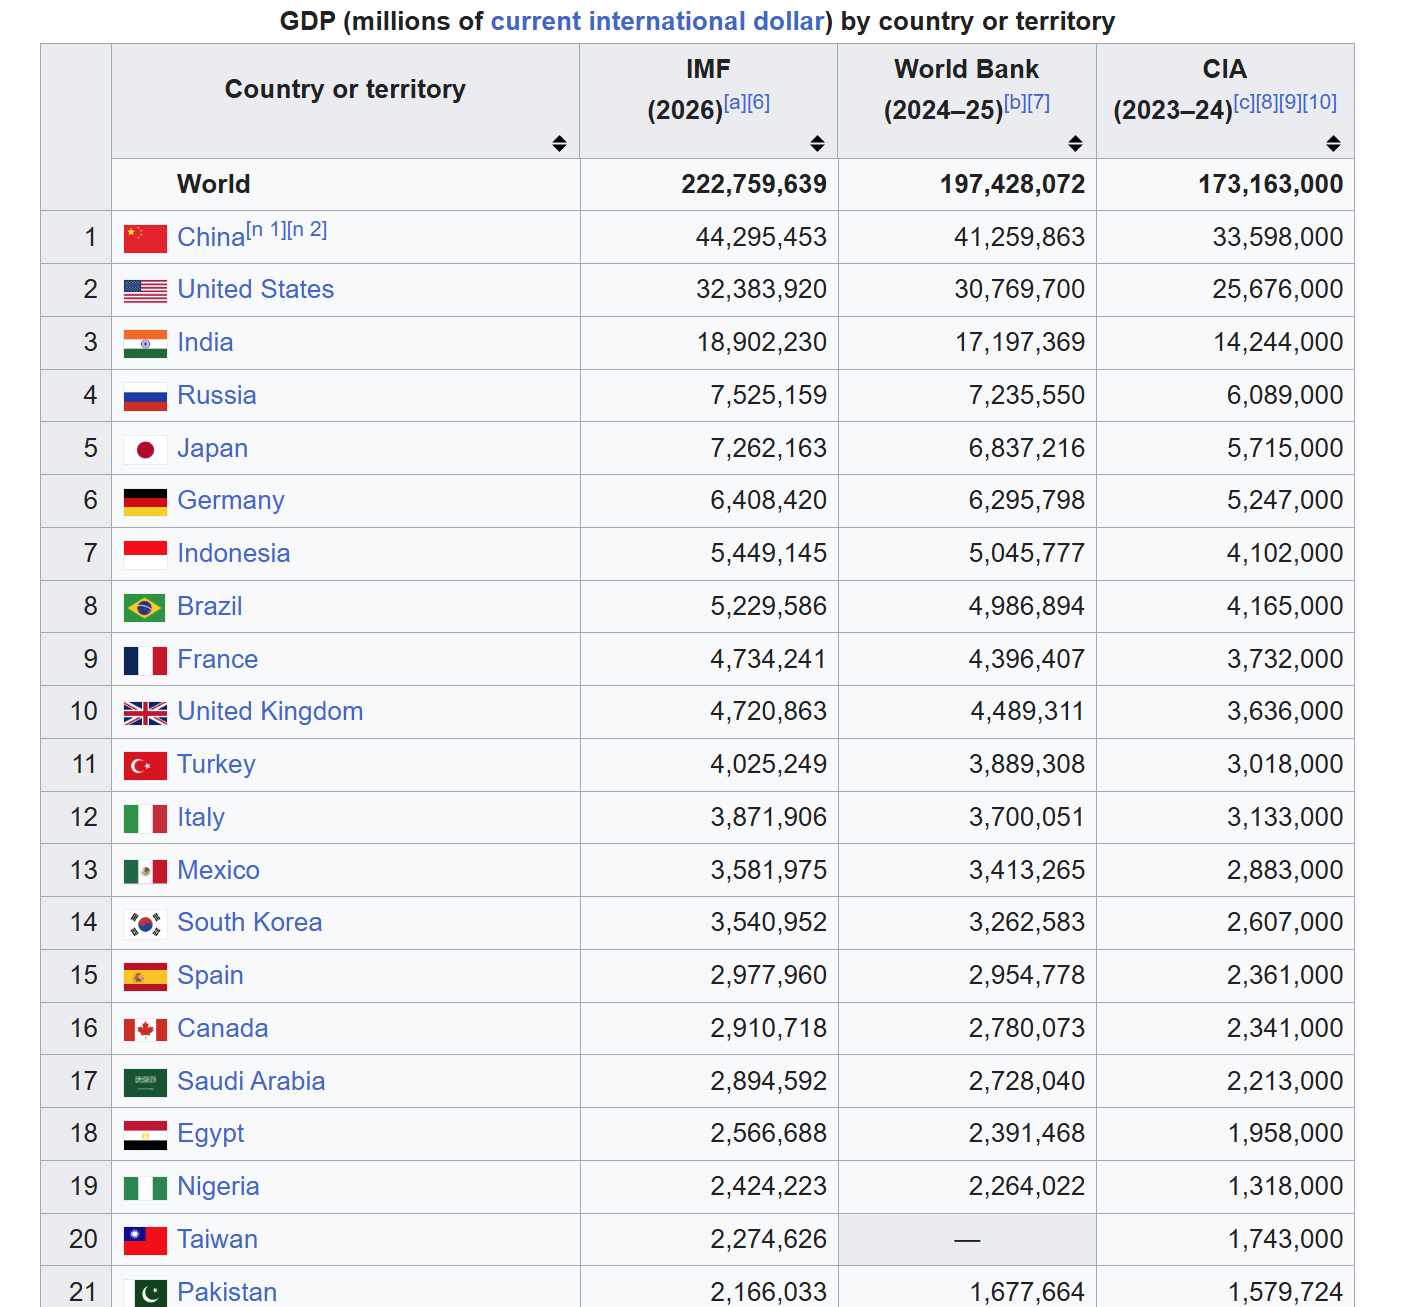Click the United States flag icon
Screen dimensions: 1413x1307
pyautogui.click(x=145, y=291)
